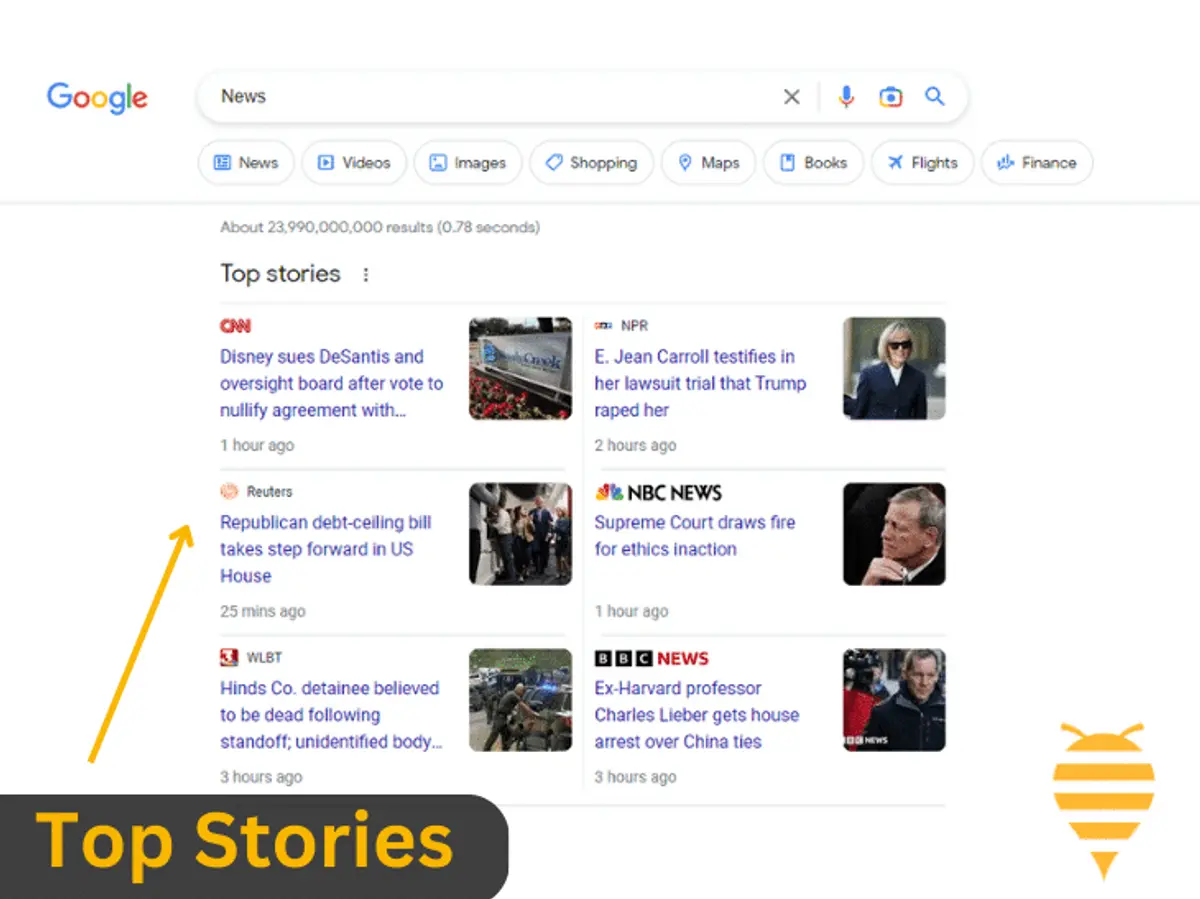Click the NPR source logo
Image resolution: width=1200 pixels, height=899 pixels.
603,326
